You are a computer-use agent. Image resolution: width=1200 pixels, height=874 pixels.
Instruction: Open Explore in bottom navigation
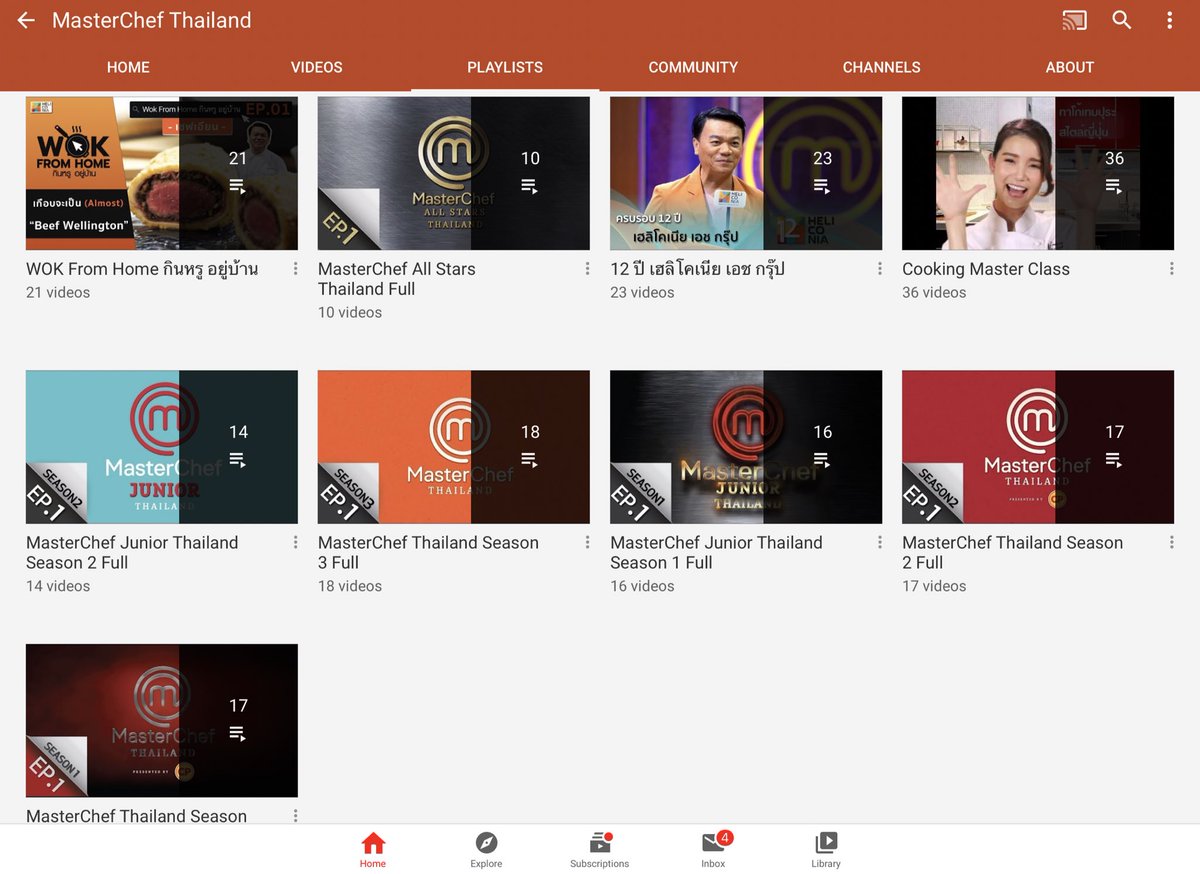486,850
